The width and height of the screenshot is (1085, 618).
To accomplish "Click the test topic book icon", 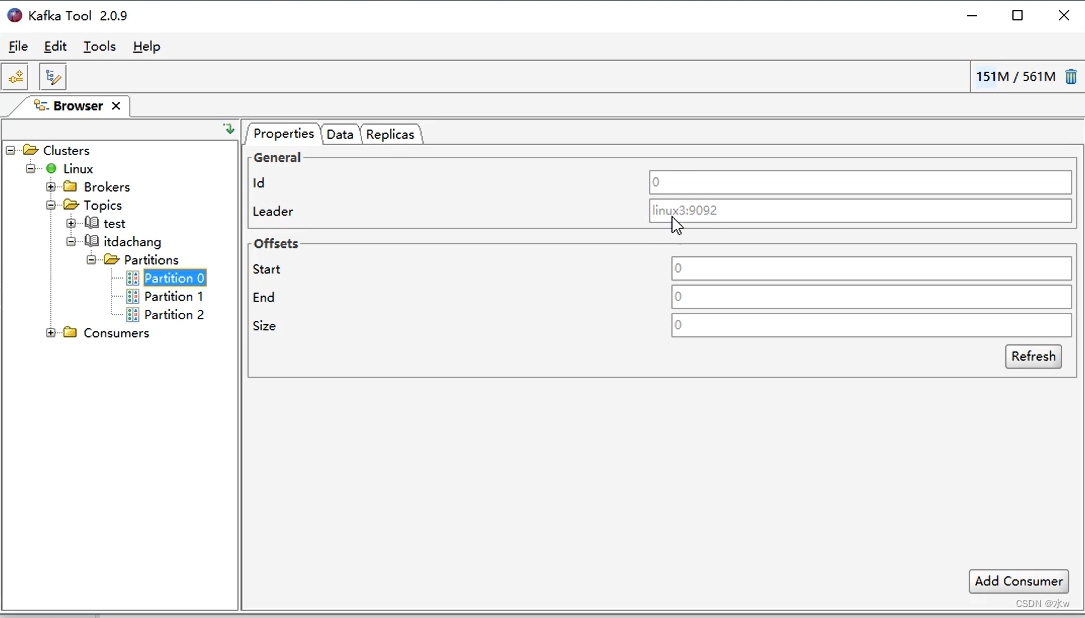I will coord(91,223).
